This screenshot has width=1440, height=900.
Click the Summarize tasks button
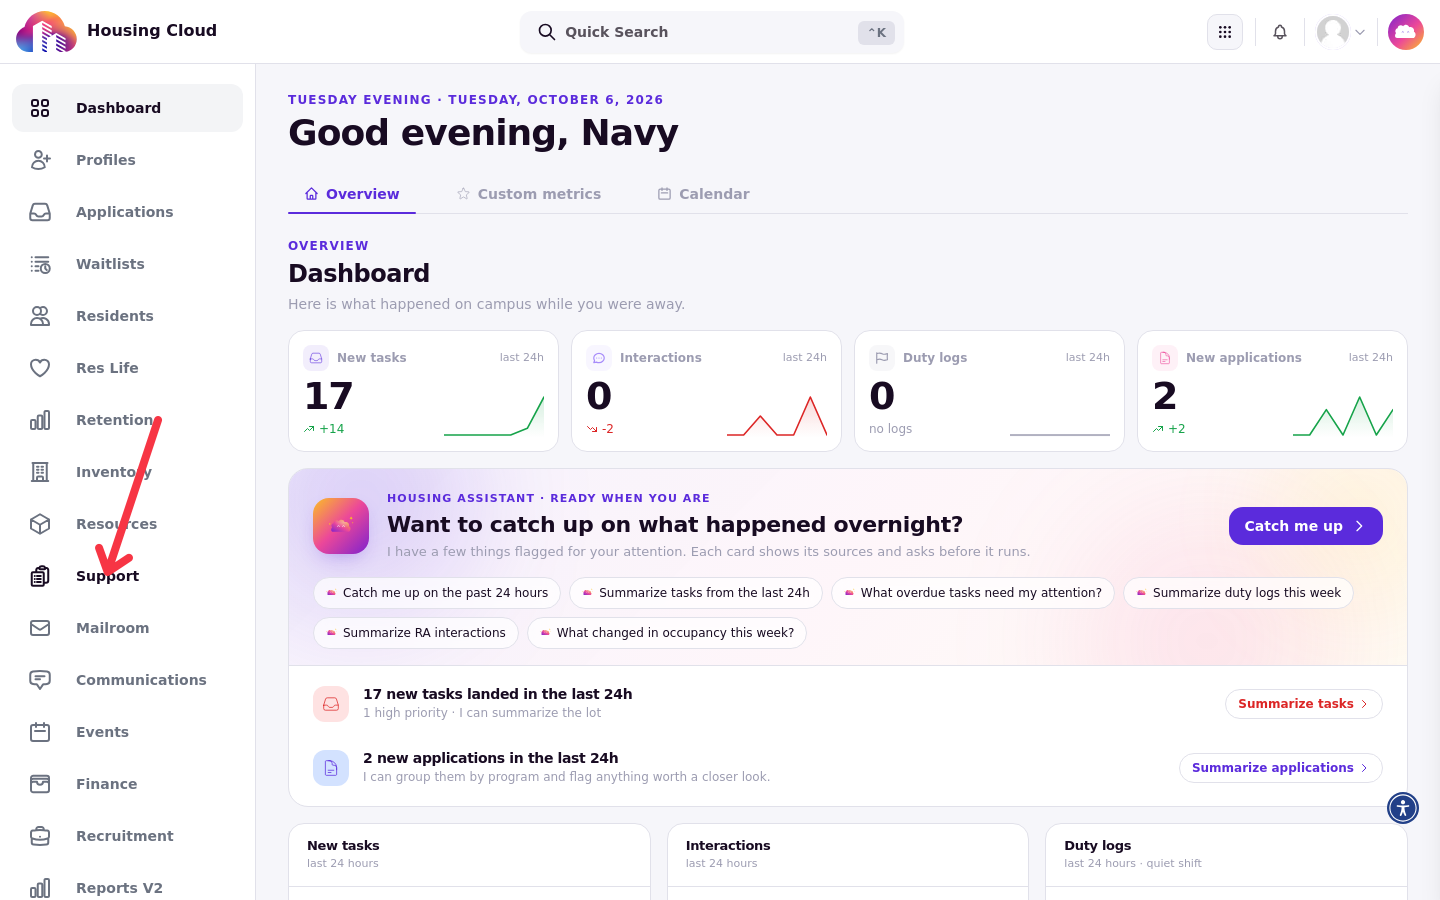coord(1304,704)
